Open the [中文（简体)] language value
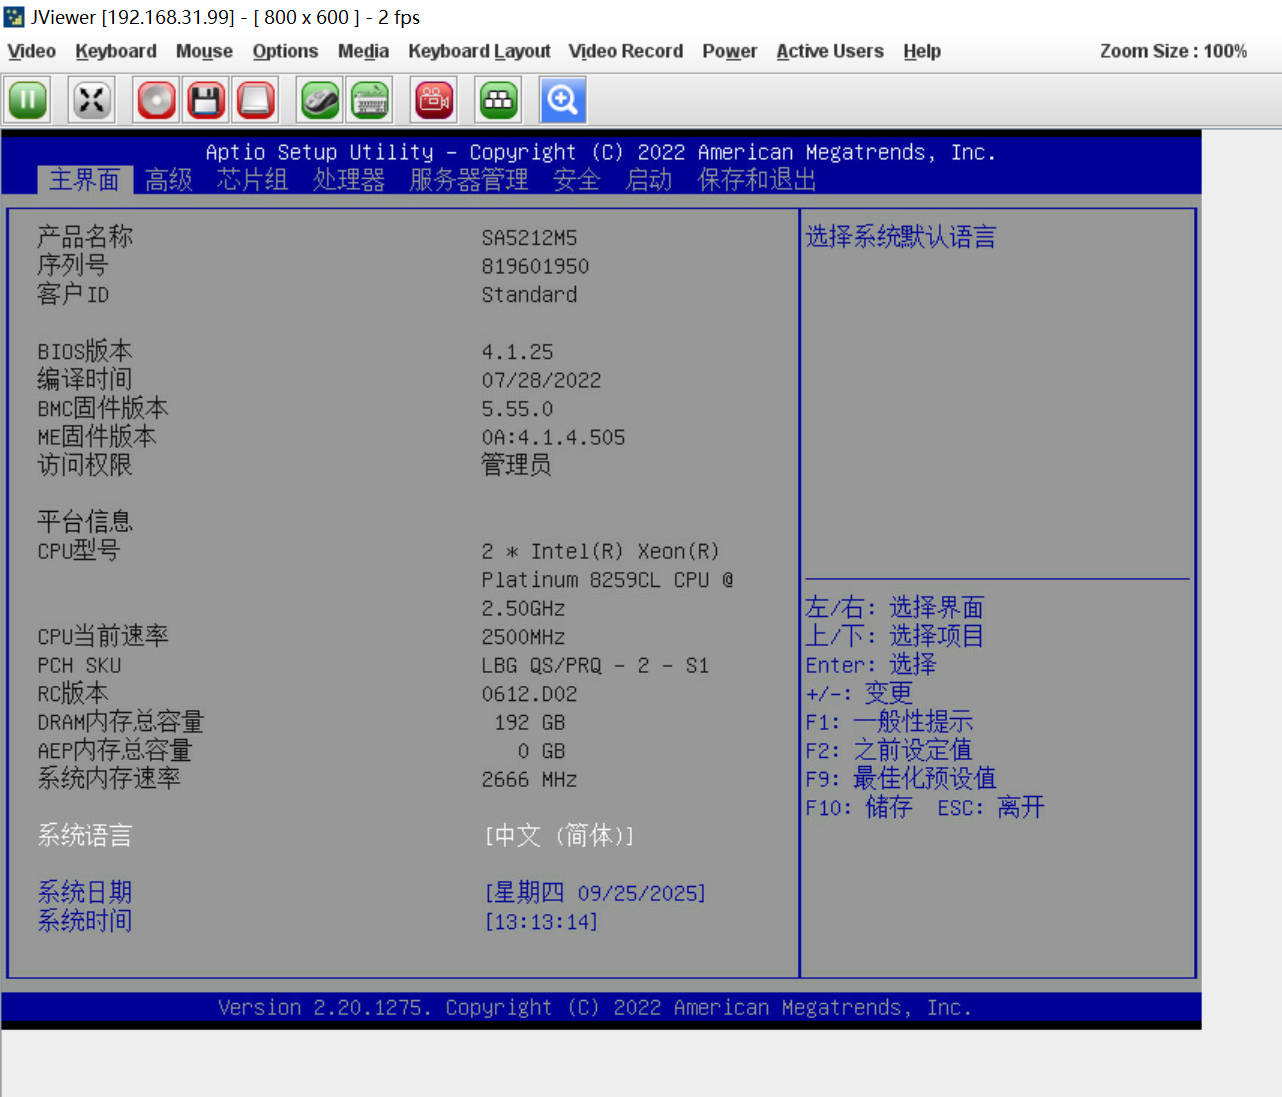1282x1097 pixels. pyautogui.click(x=559, y=836)
